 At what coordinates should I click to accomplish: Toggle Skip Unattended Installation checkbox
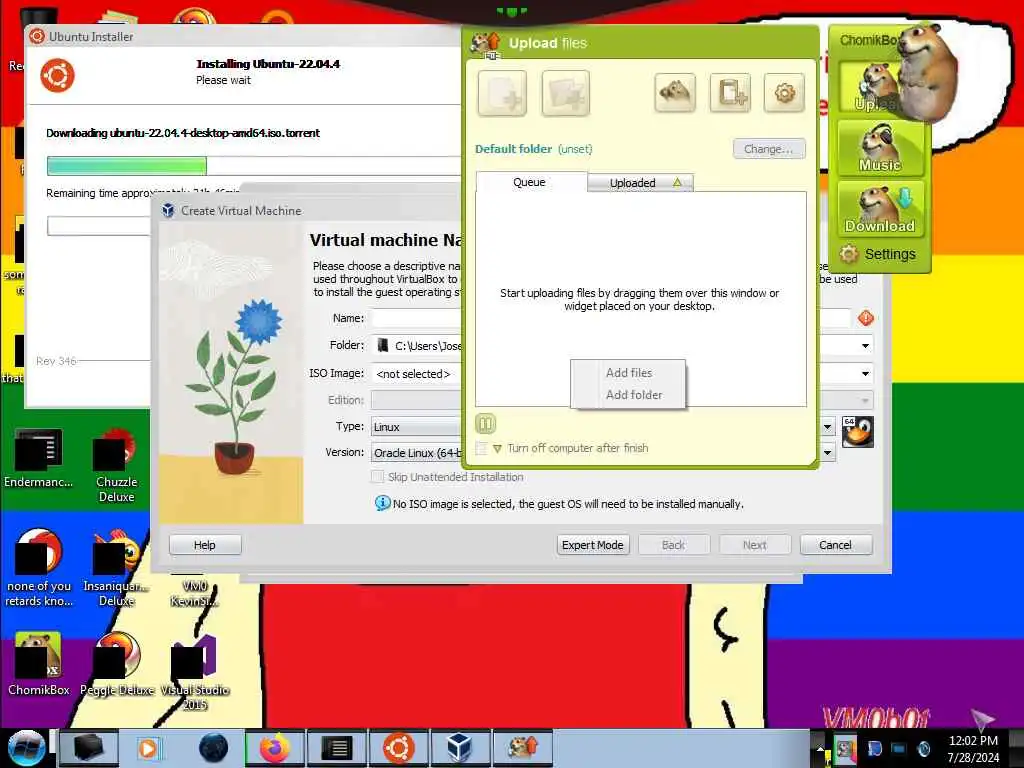[377, 477]
